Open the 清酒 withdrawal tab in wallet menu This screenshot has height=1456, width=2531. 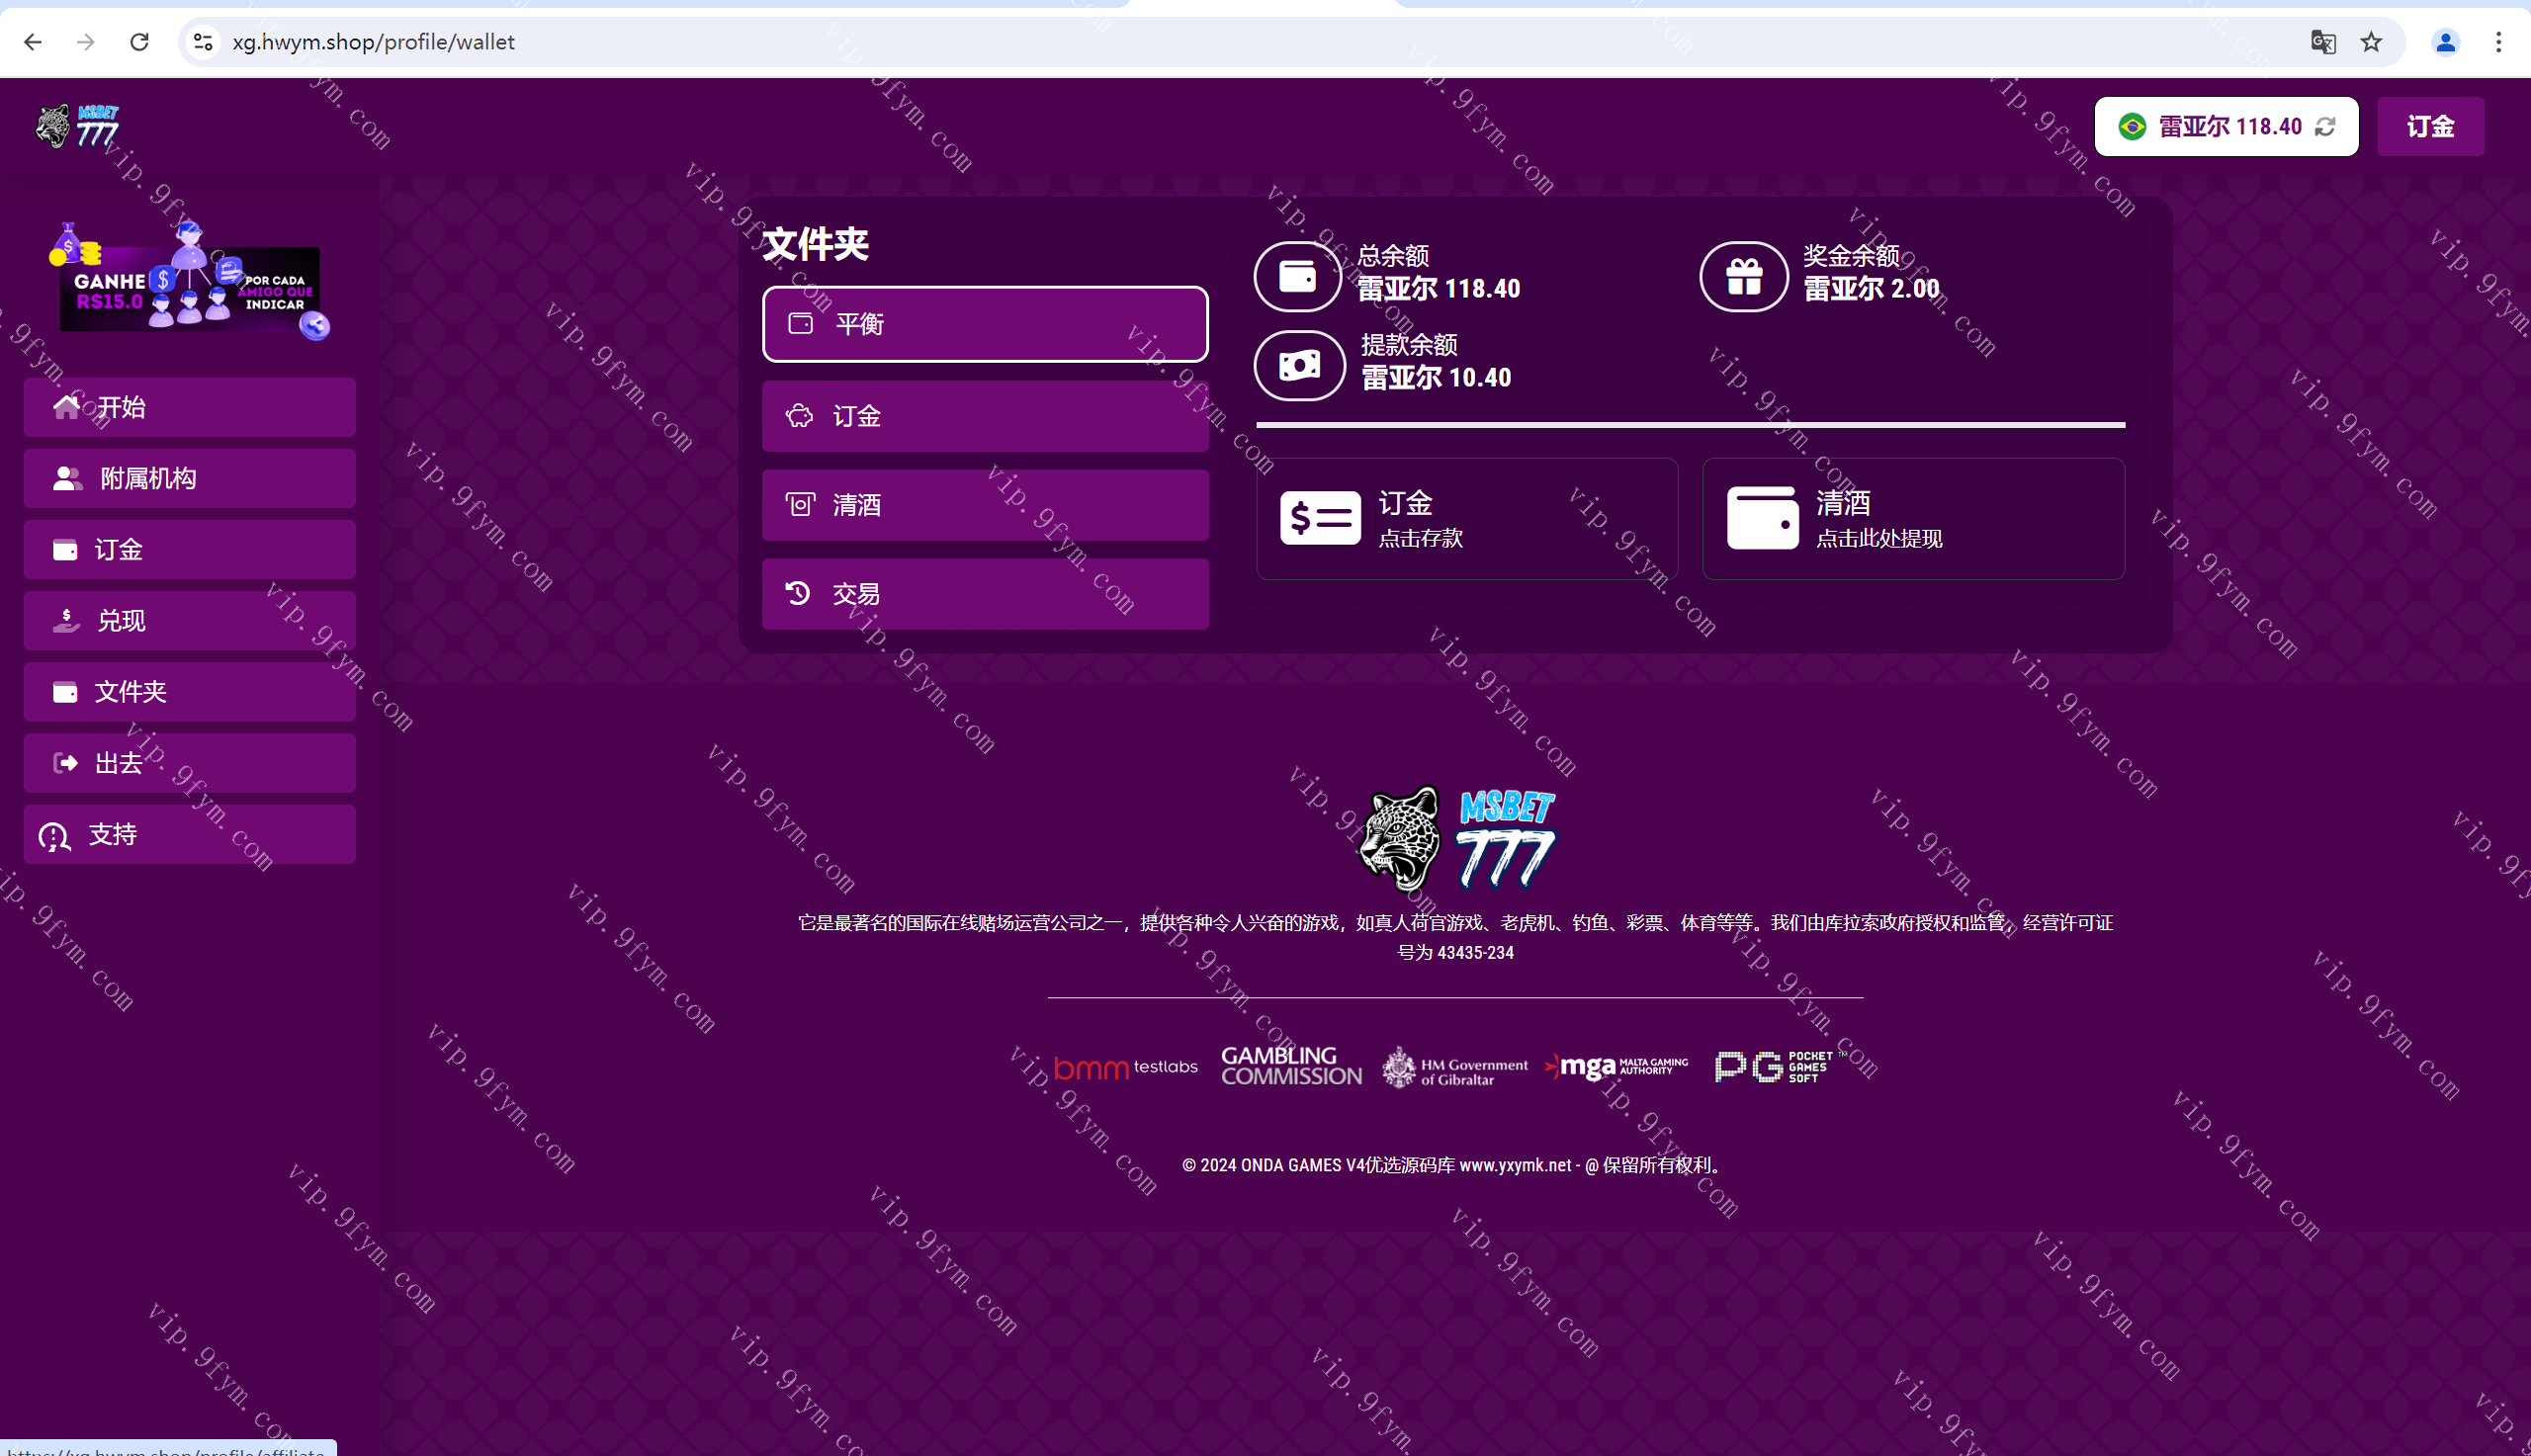tap(984, 505)
